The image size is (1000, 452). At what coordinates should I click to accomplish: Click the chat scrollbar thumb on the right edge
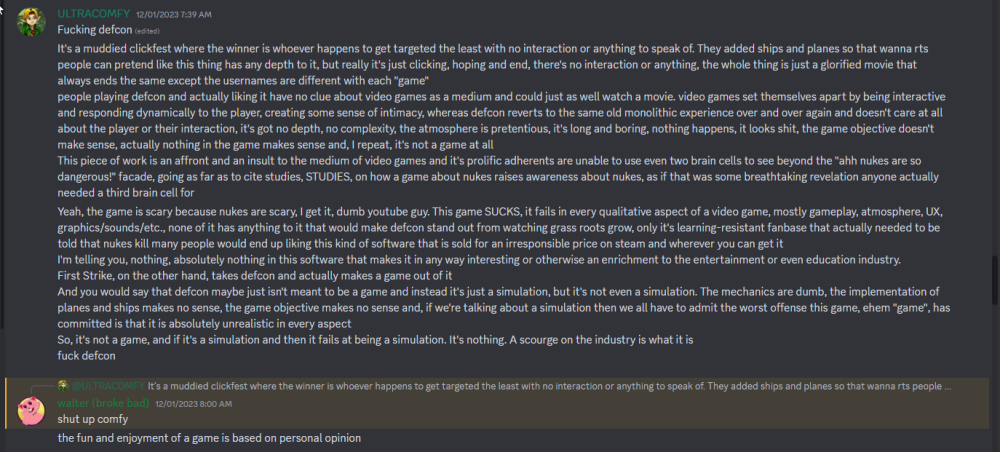pos(995,273)
